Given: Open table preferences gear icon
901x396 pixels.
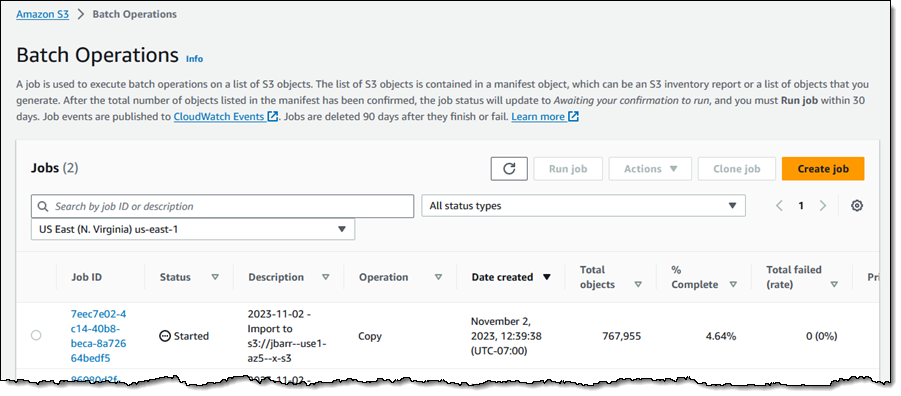Looking at the screenshot, I should pyautogui.click(x=857, y=206).
